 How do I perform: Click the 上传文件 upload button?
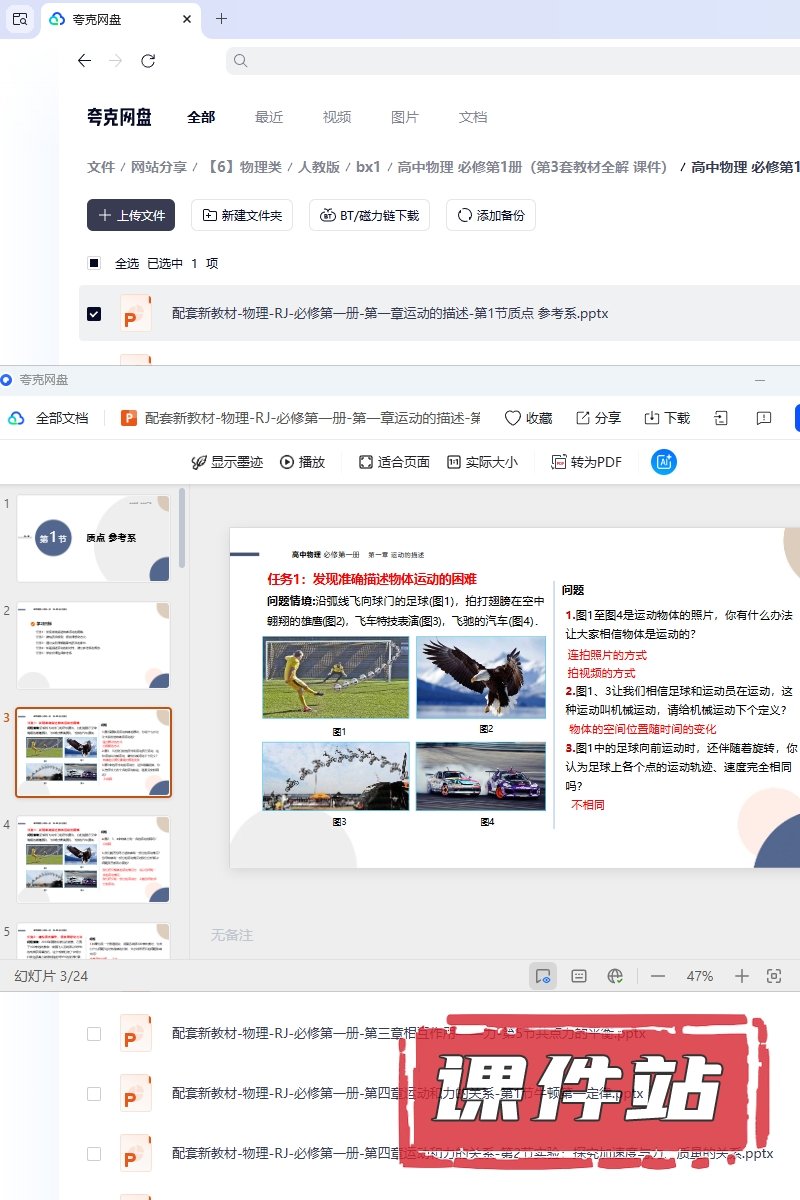[x=131, y=215]
